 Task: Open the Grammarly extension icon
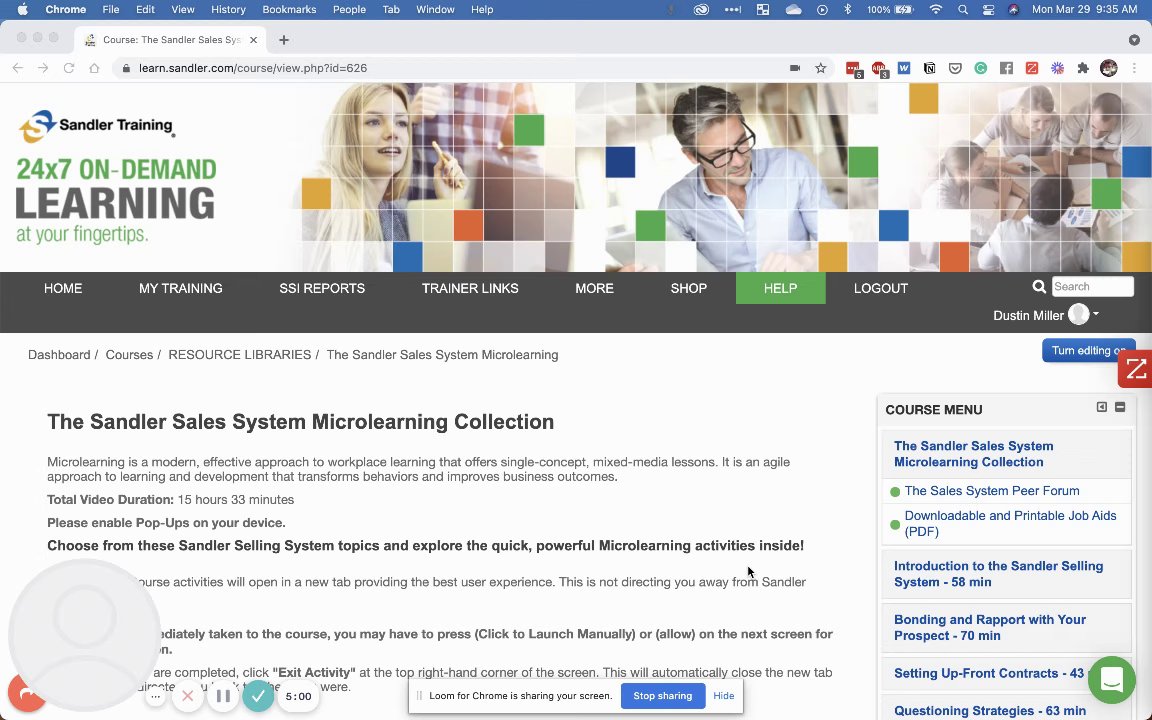tap(981, 68)
